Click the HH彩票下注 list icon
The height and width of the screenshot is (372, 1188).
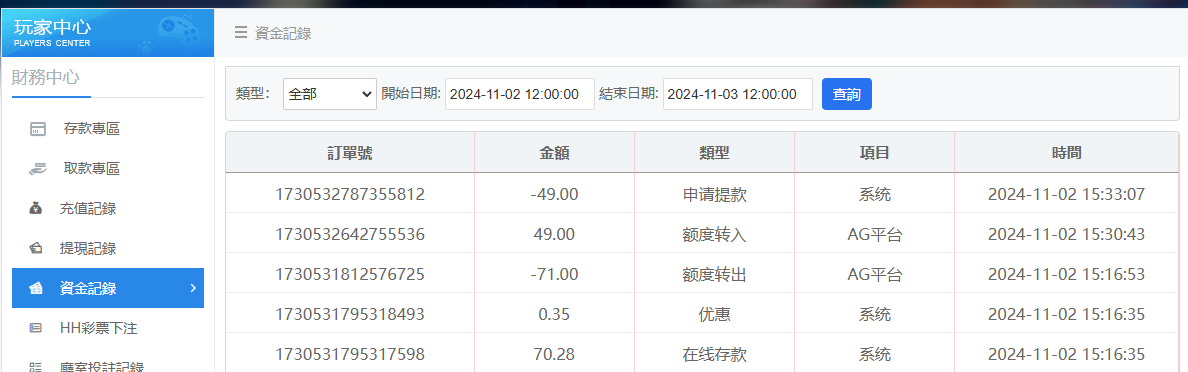click(36, 328)
